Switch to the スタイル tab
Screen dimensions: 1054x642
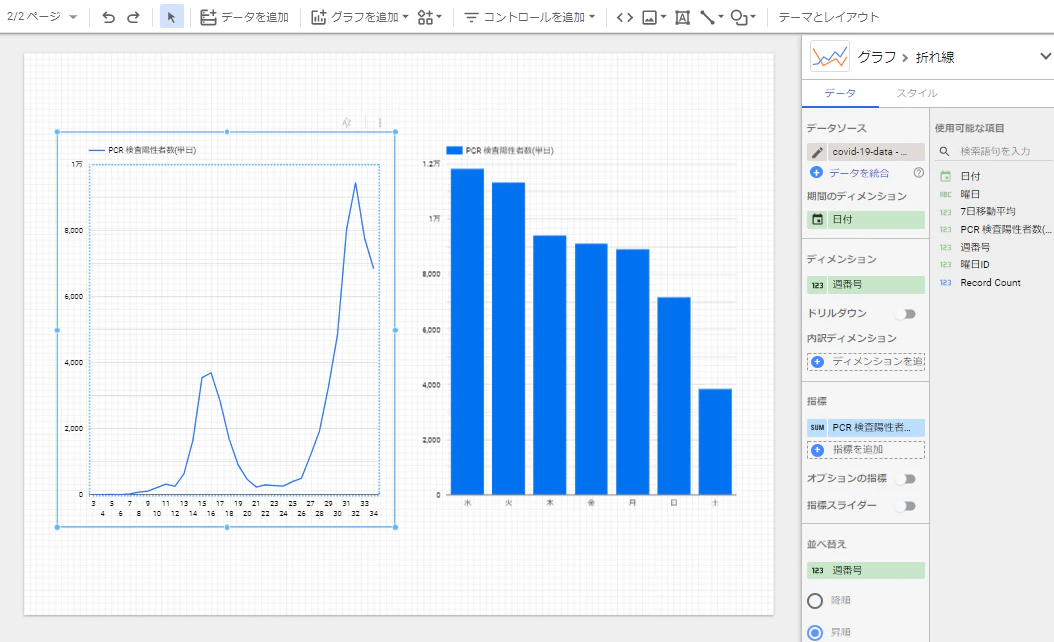click(x=917, y=93)
